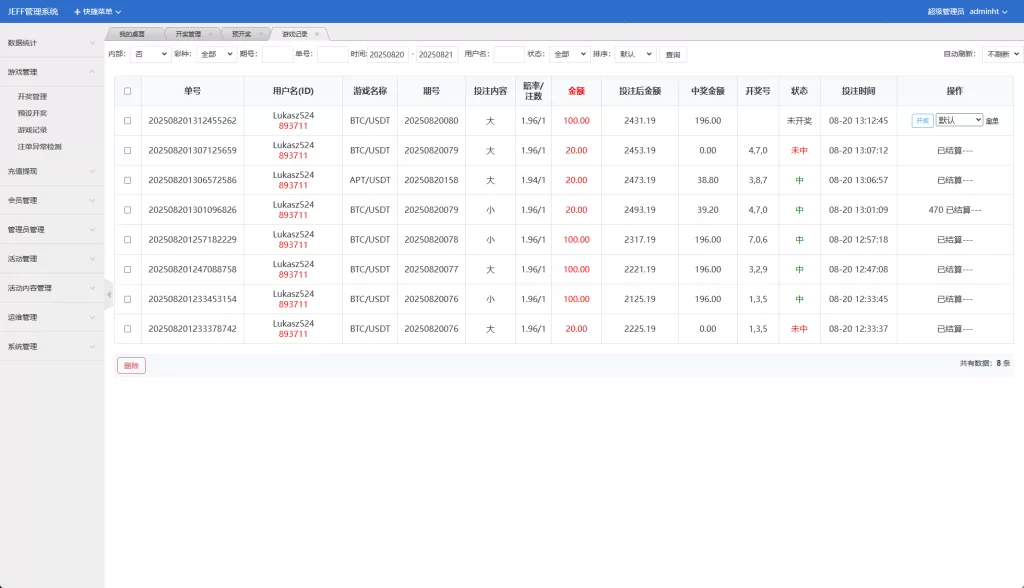This screenshot has width=1024, height=588.
Task: Check the row for order 202508201247088758
Action: click(127, 269)
